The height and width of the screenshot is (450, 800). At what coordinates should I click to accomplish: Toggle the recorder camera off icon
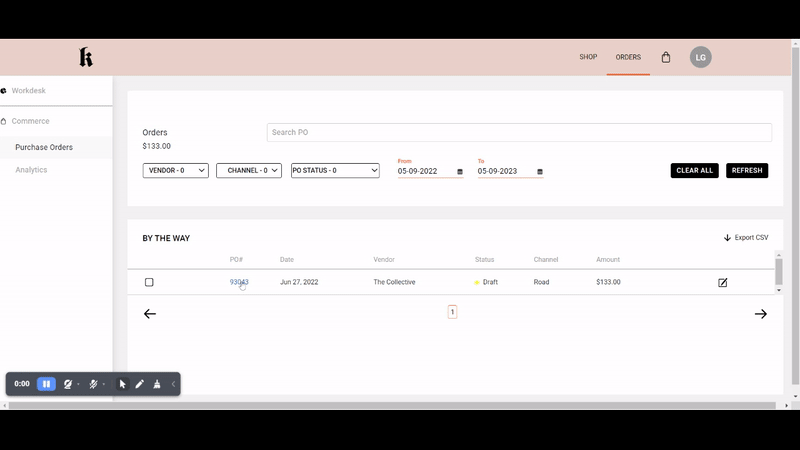68,384
